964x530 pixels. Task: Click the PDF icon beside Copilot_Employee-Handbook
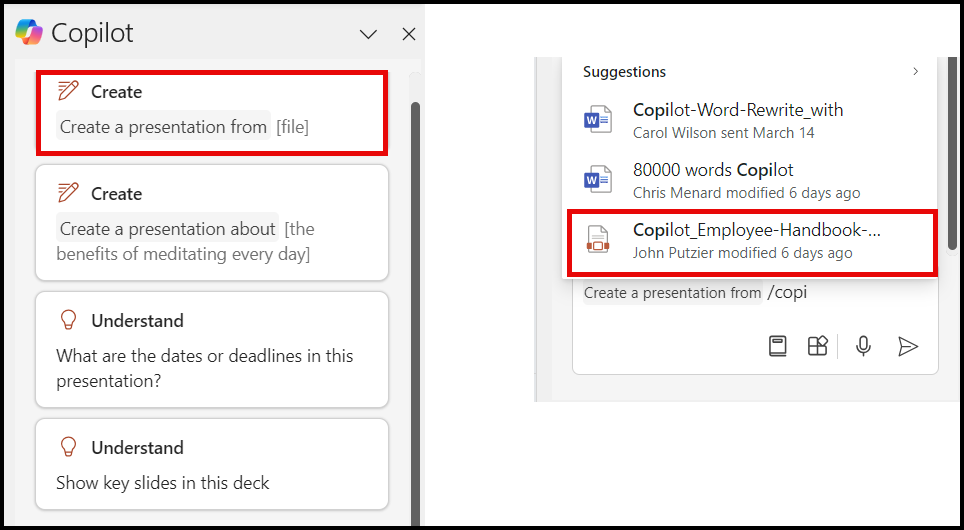click(598, 240)
